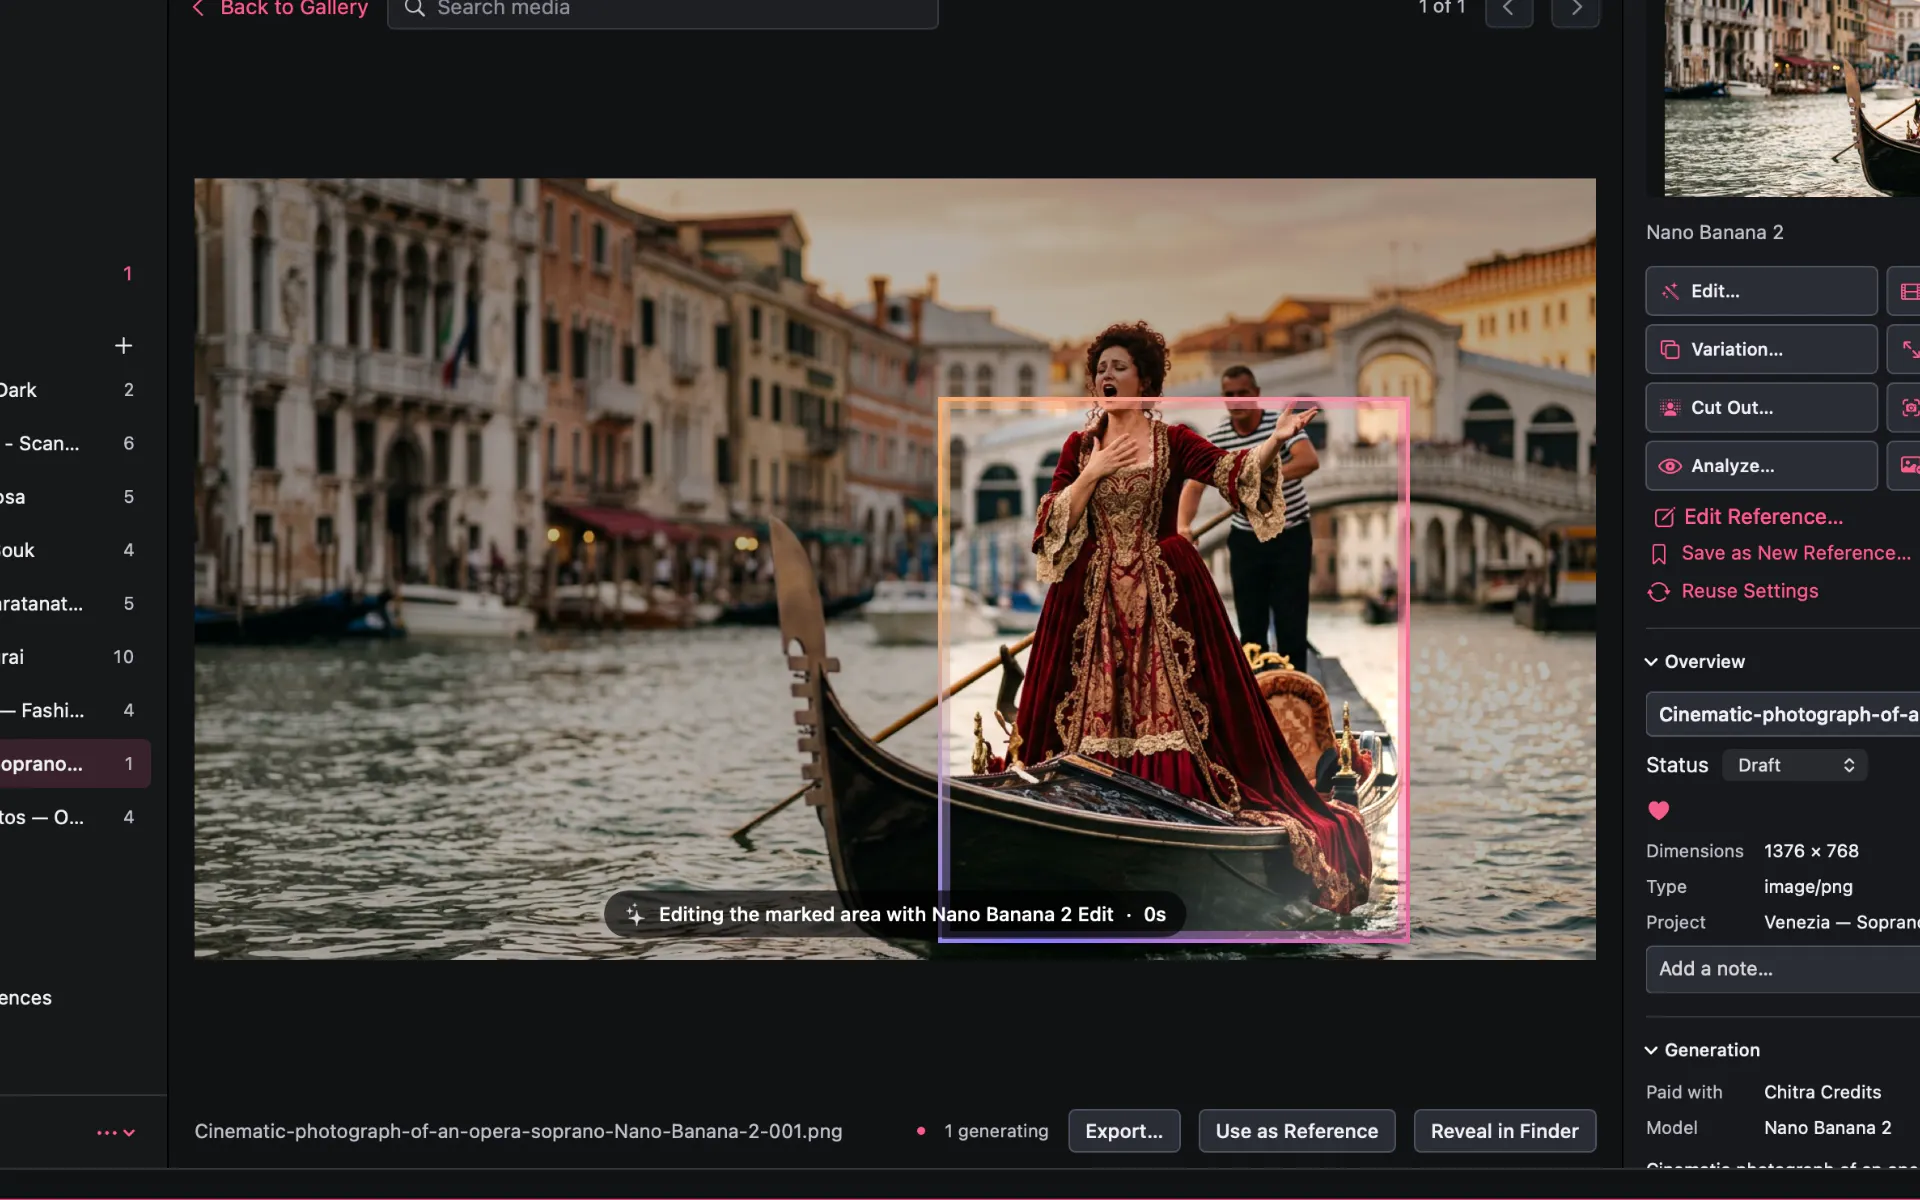Click Reveal in Finder button

(x=1504, y=1131)
